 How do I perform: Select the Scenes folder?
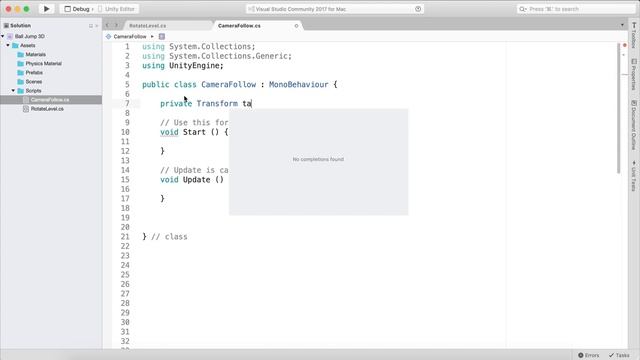coord(33,82)
